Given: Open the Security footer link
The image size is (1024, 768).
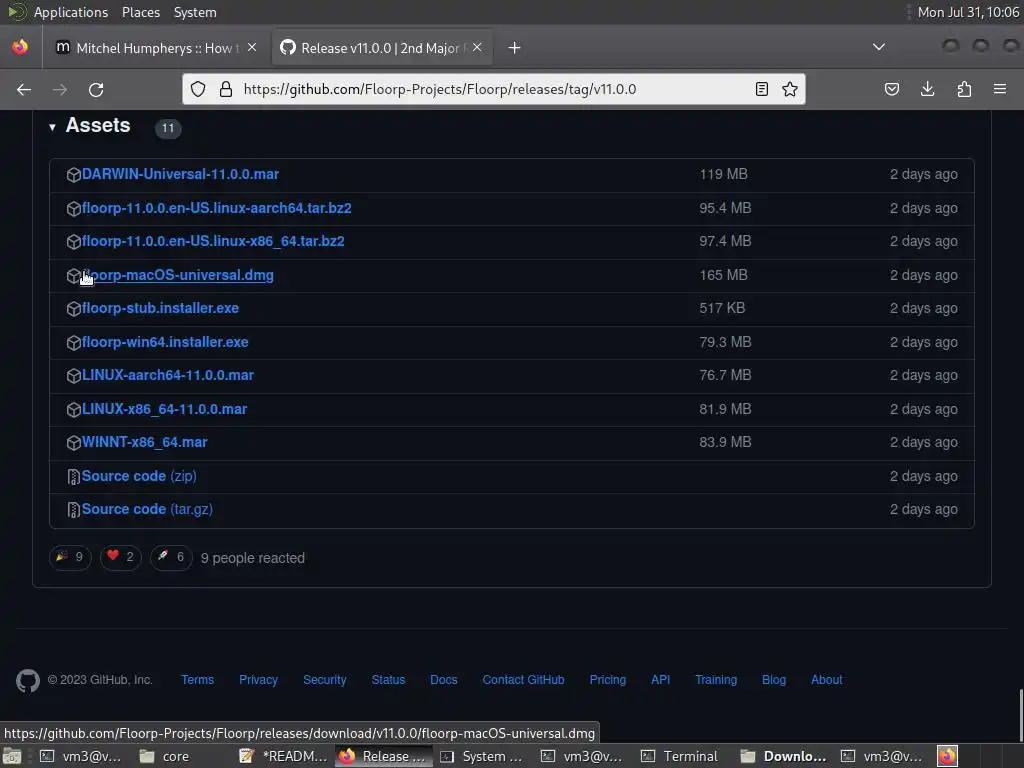Looking at the screenshot, I should 325,680.
